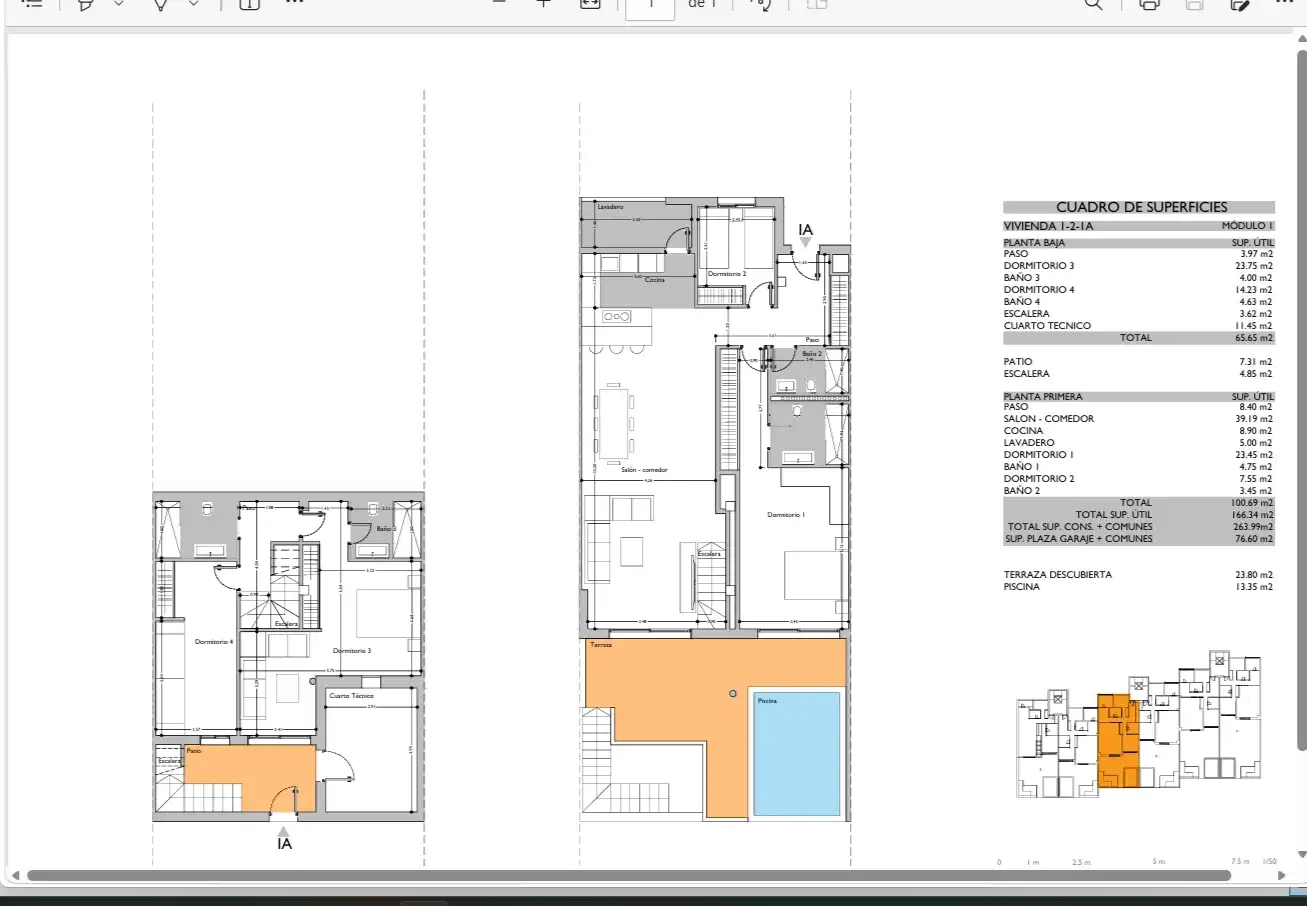Open more options ellipsis on right toolbar
1307x906 pixels.
1285,3
